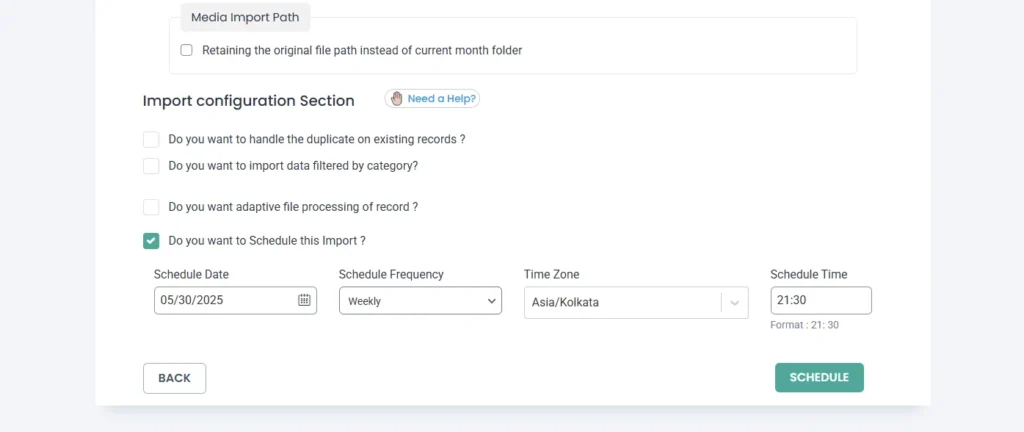Check the handle duplicate on existing records box
Image resolution: width=1024 pixels, height=432 pixels.
[151, 139]
